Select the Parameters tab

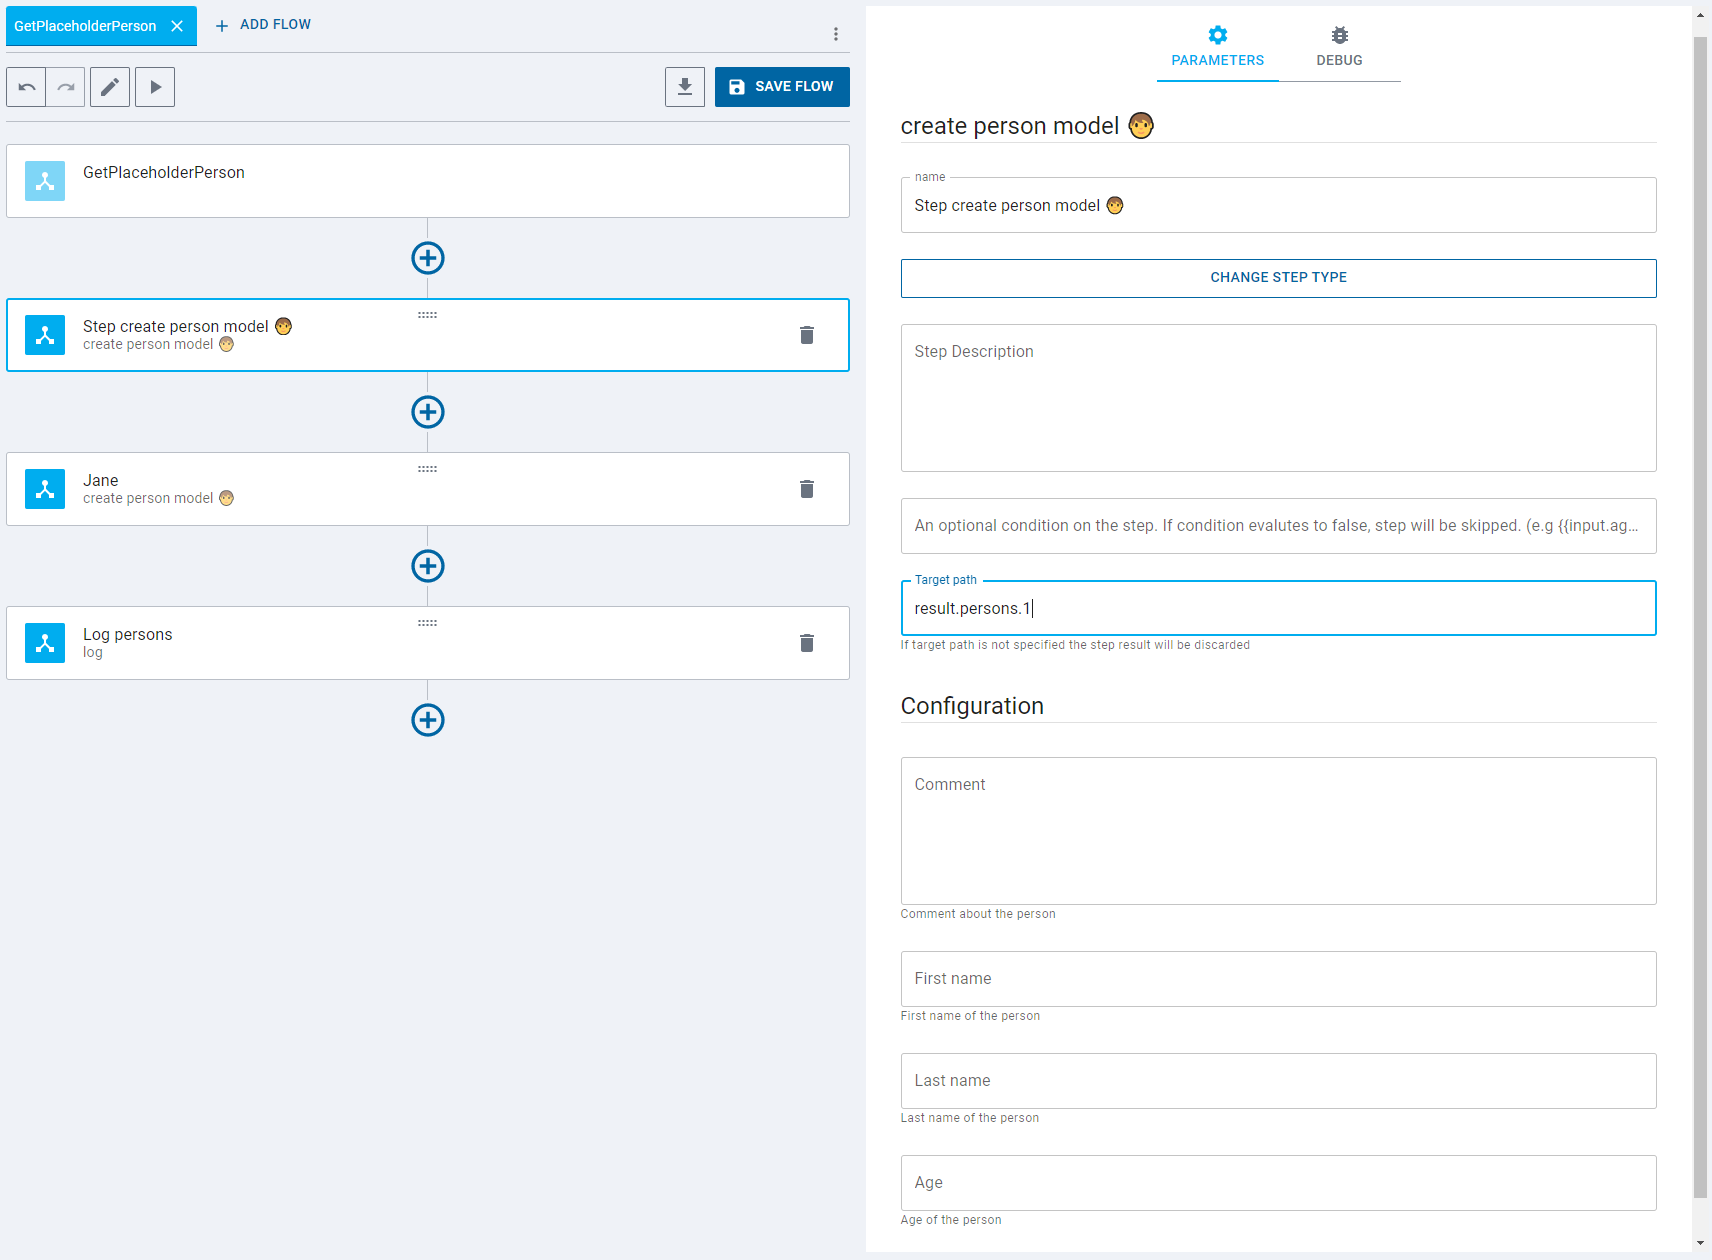[x=1217, y=47]
